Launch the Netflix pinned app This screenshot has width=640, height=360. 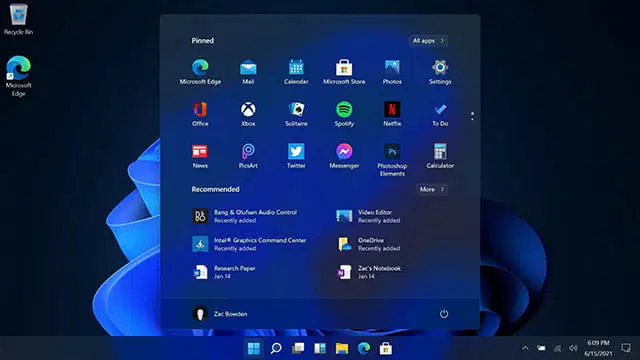click(x=392, y=114)
